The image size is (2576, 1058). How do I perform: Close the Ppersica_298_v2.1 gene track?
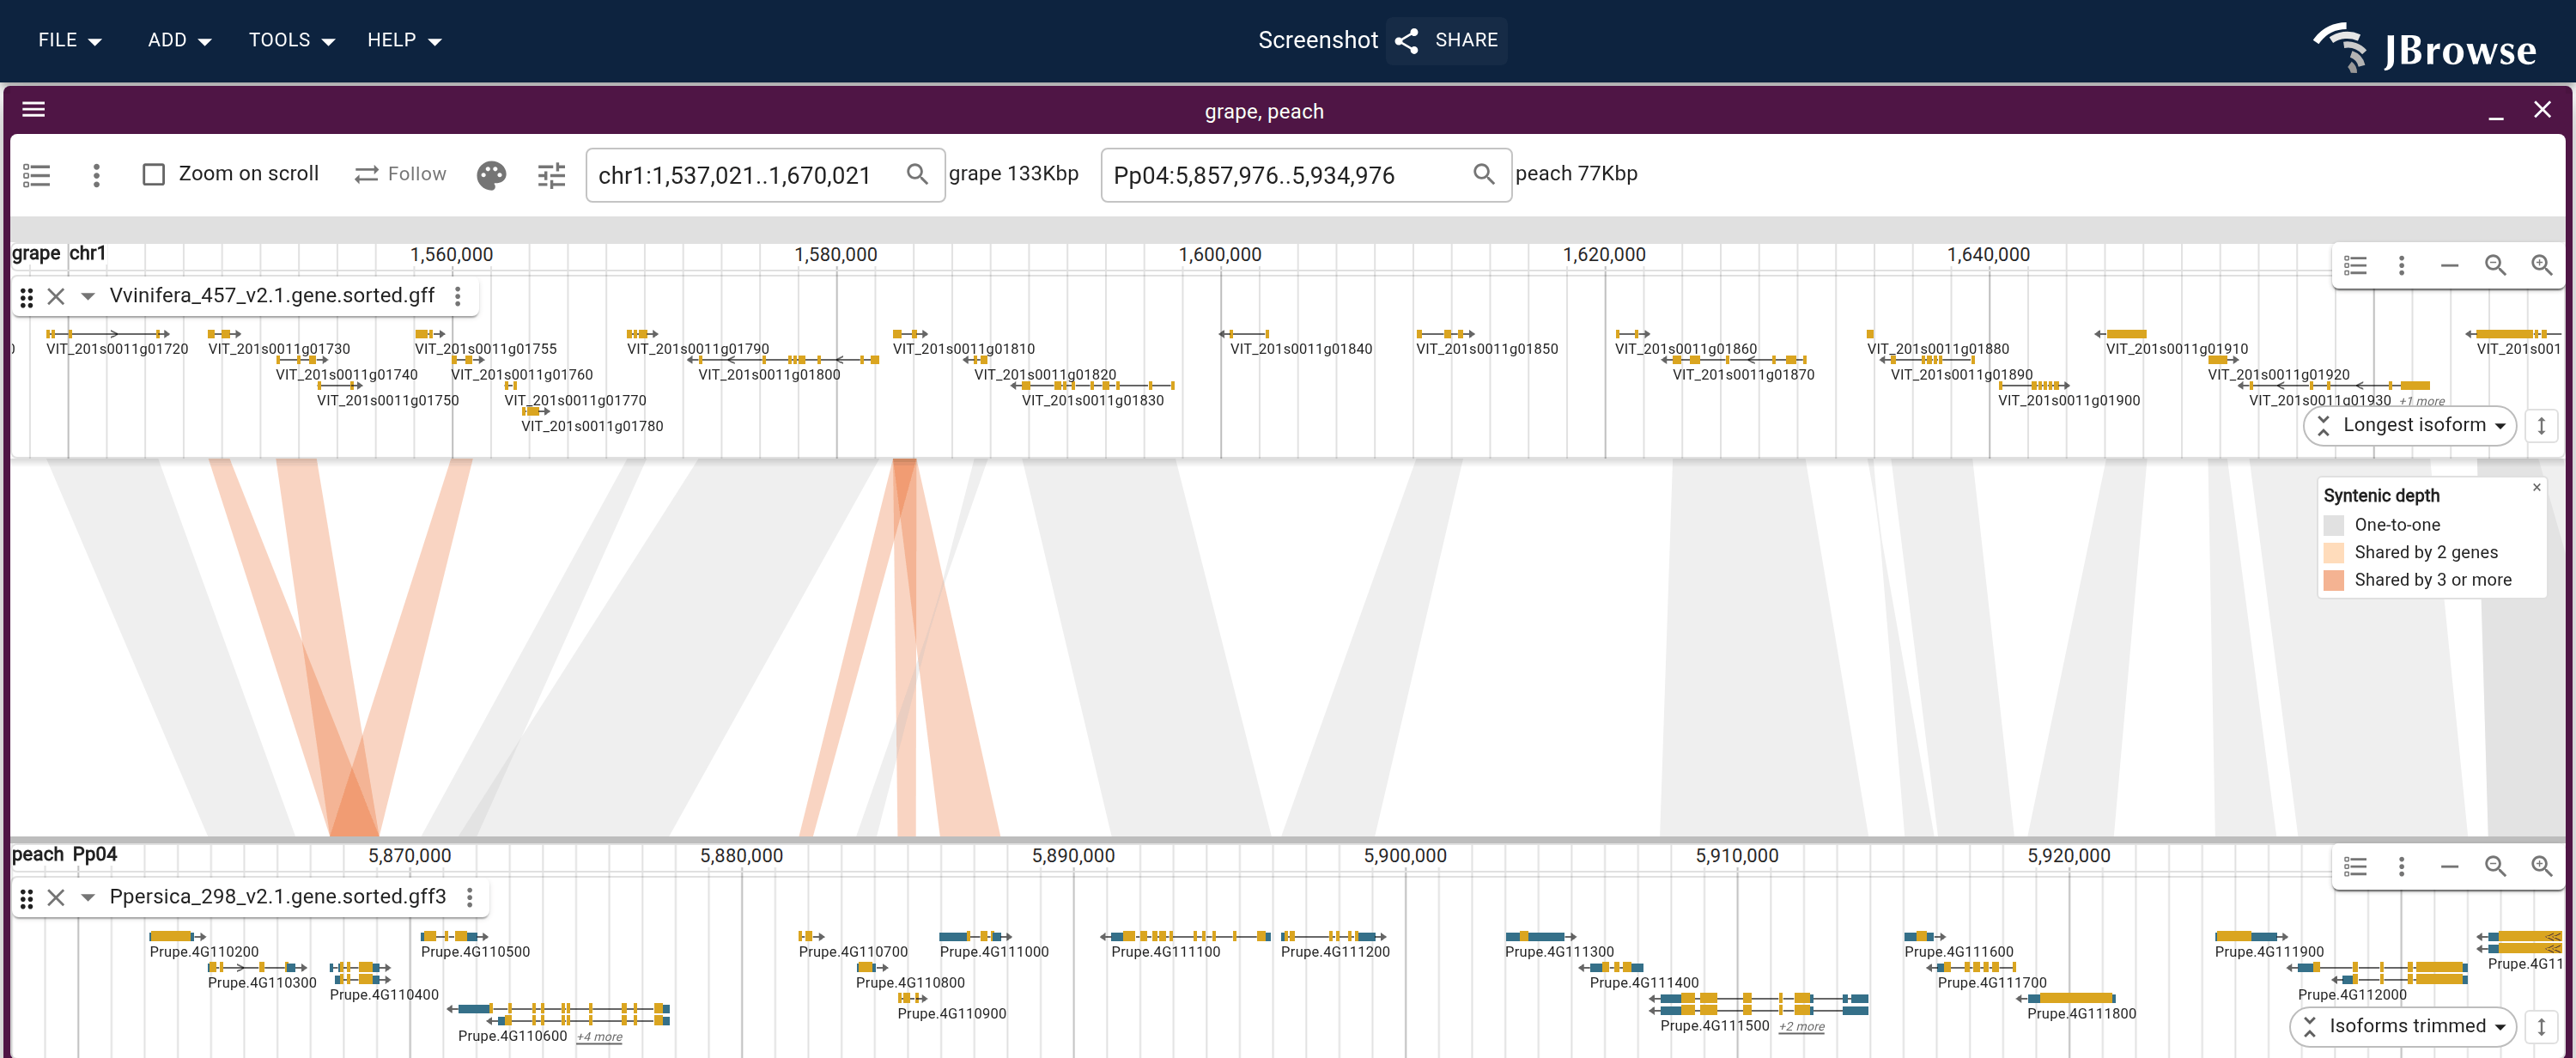click(56, 897)
